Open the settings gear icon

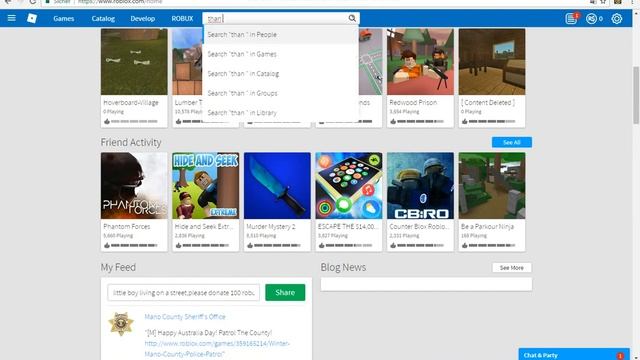(617, 18)
